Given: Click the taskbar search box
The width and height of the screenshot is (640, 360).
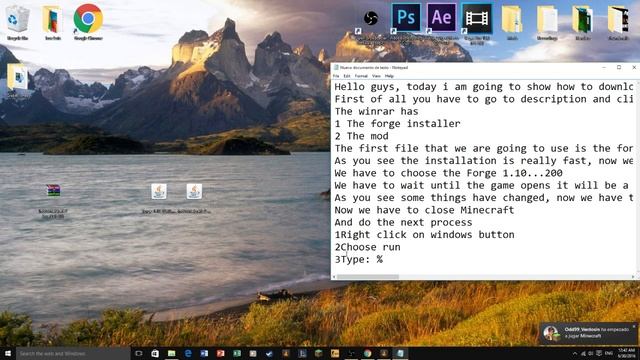Looking at the screenshot, I should point(73,353).
